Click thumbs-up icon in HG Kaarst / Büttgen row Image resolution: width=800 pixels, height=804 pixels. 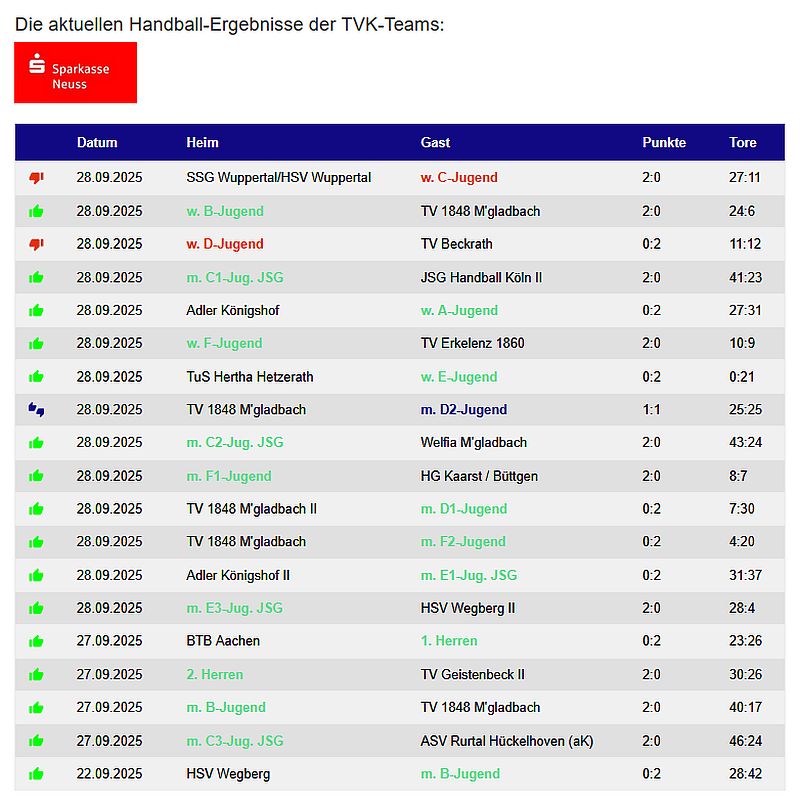pos(37,476)
